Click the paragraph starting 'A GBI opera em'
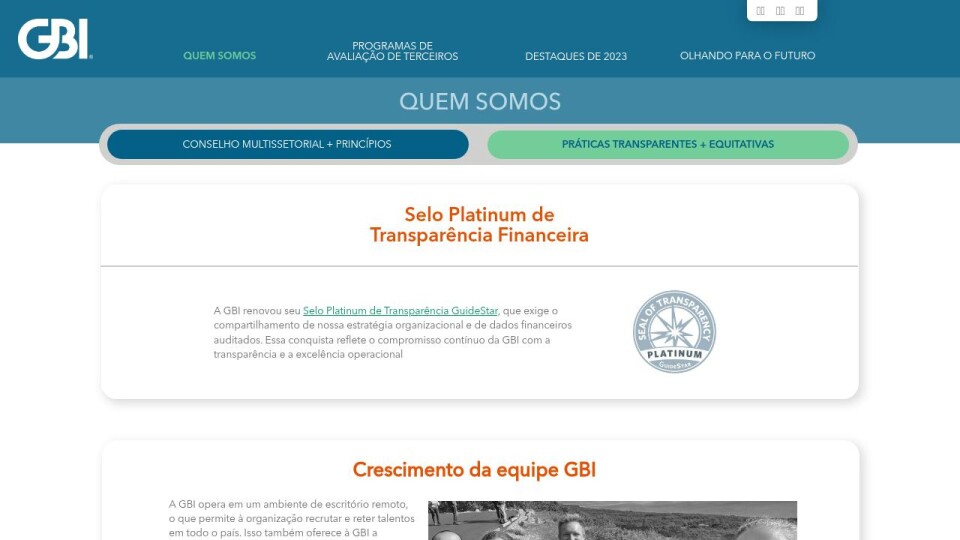The height and width of the screenshot is (540, 960). pyautogui.click(x=291, y=519)
